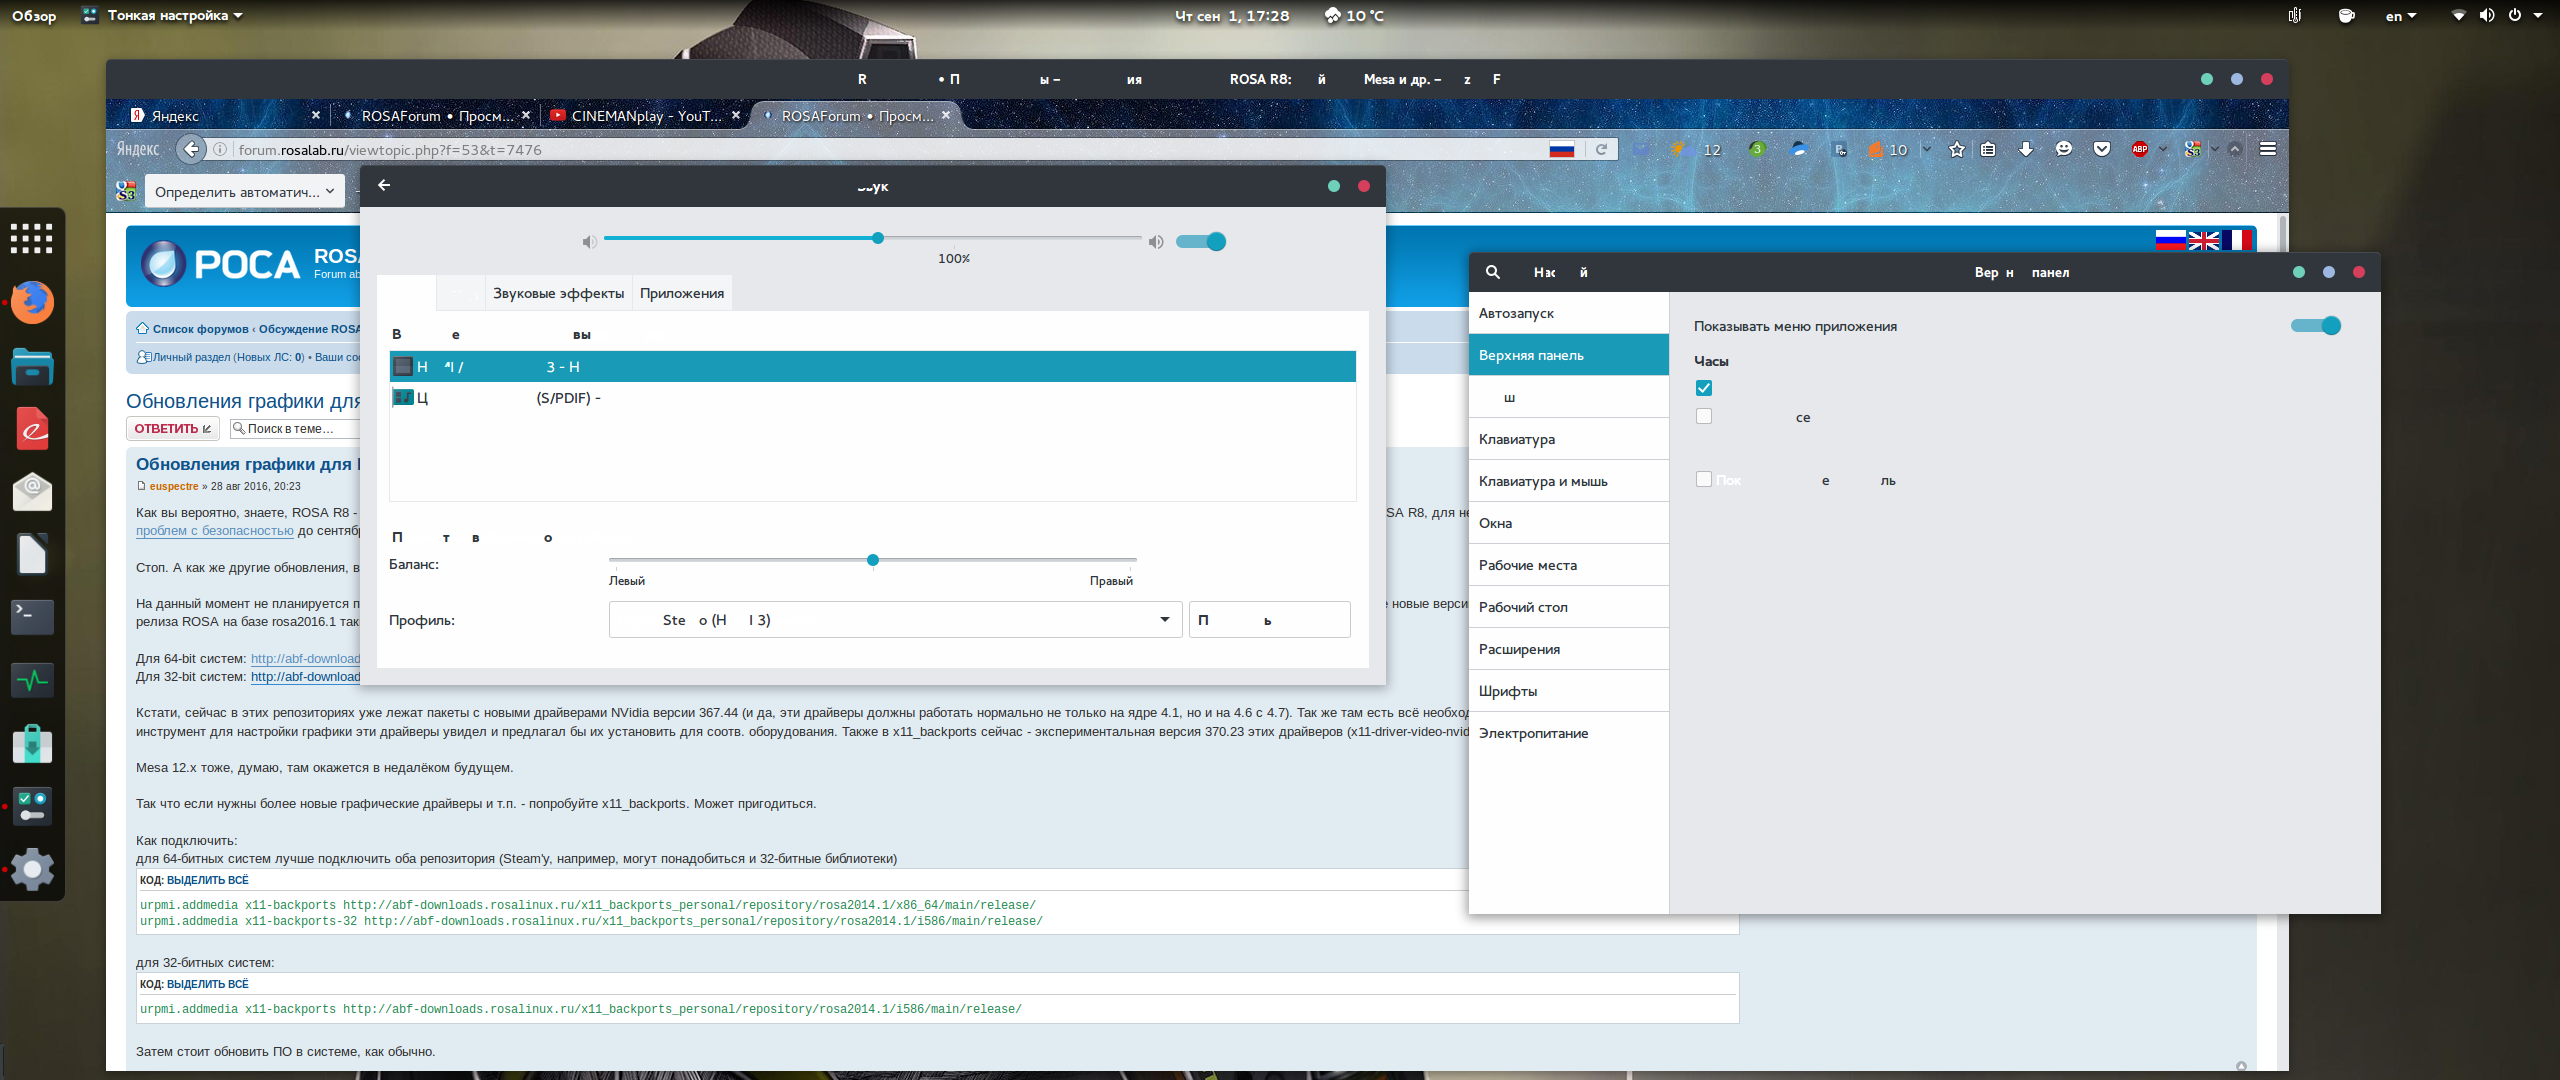Image resolution: width=2560 pixels, height=1080 pixels.
Task: Reload the page with the refresh icon
Action: pyautogui.click(x=1601, y=150)
